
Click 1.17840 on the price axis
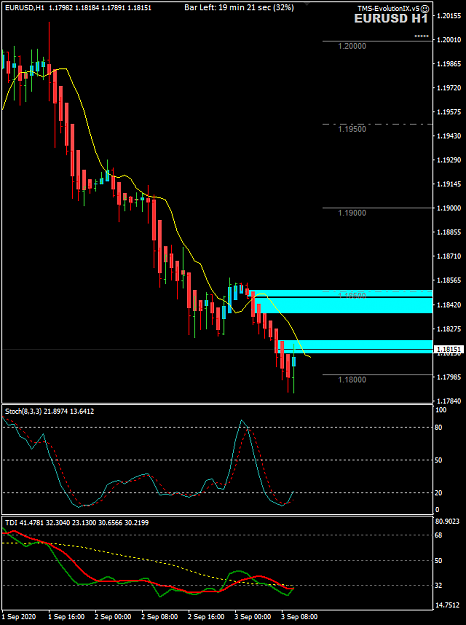448,401
